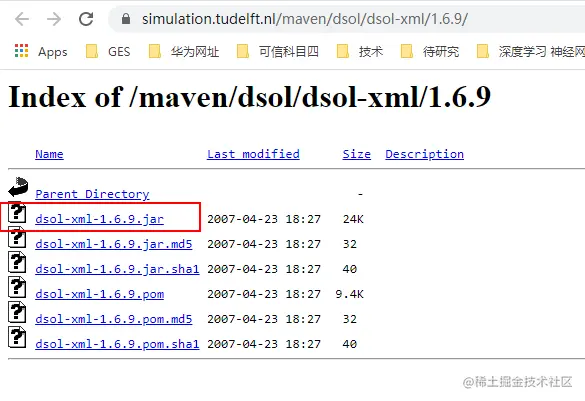Open the 技术 bookmark folder

360,51
